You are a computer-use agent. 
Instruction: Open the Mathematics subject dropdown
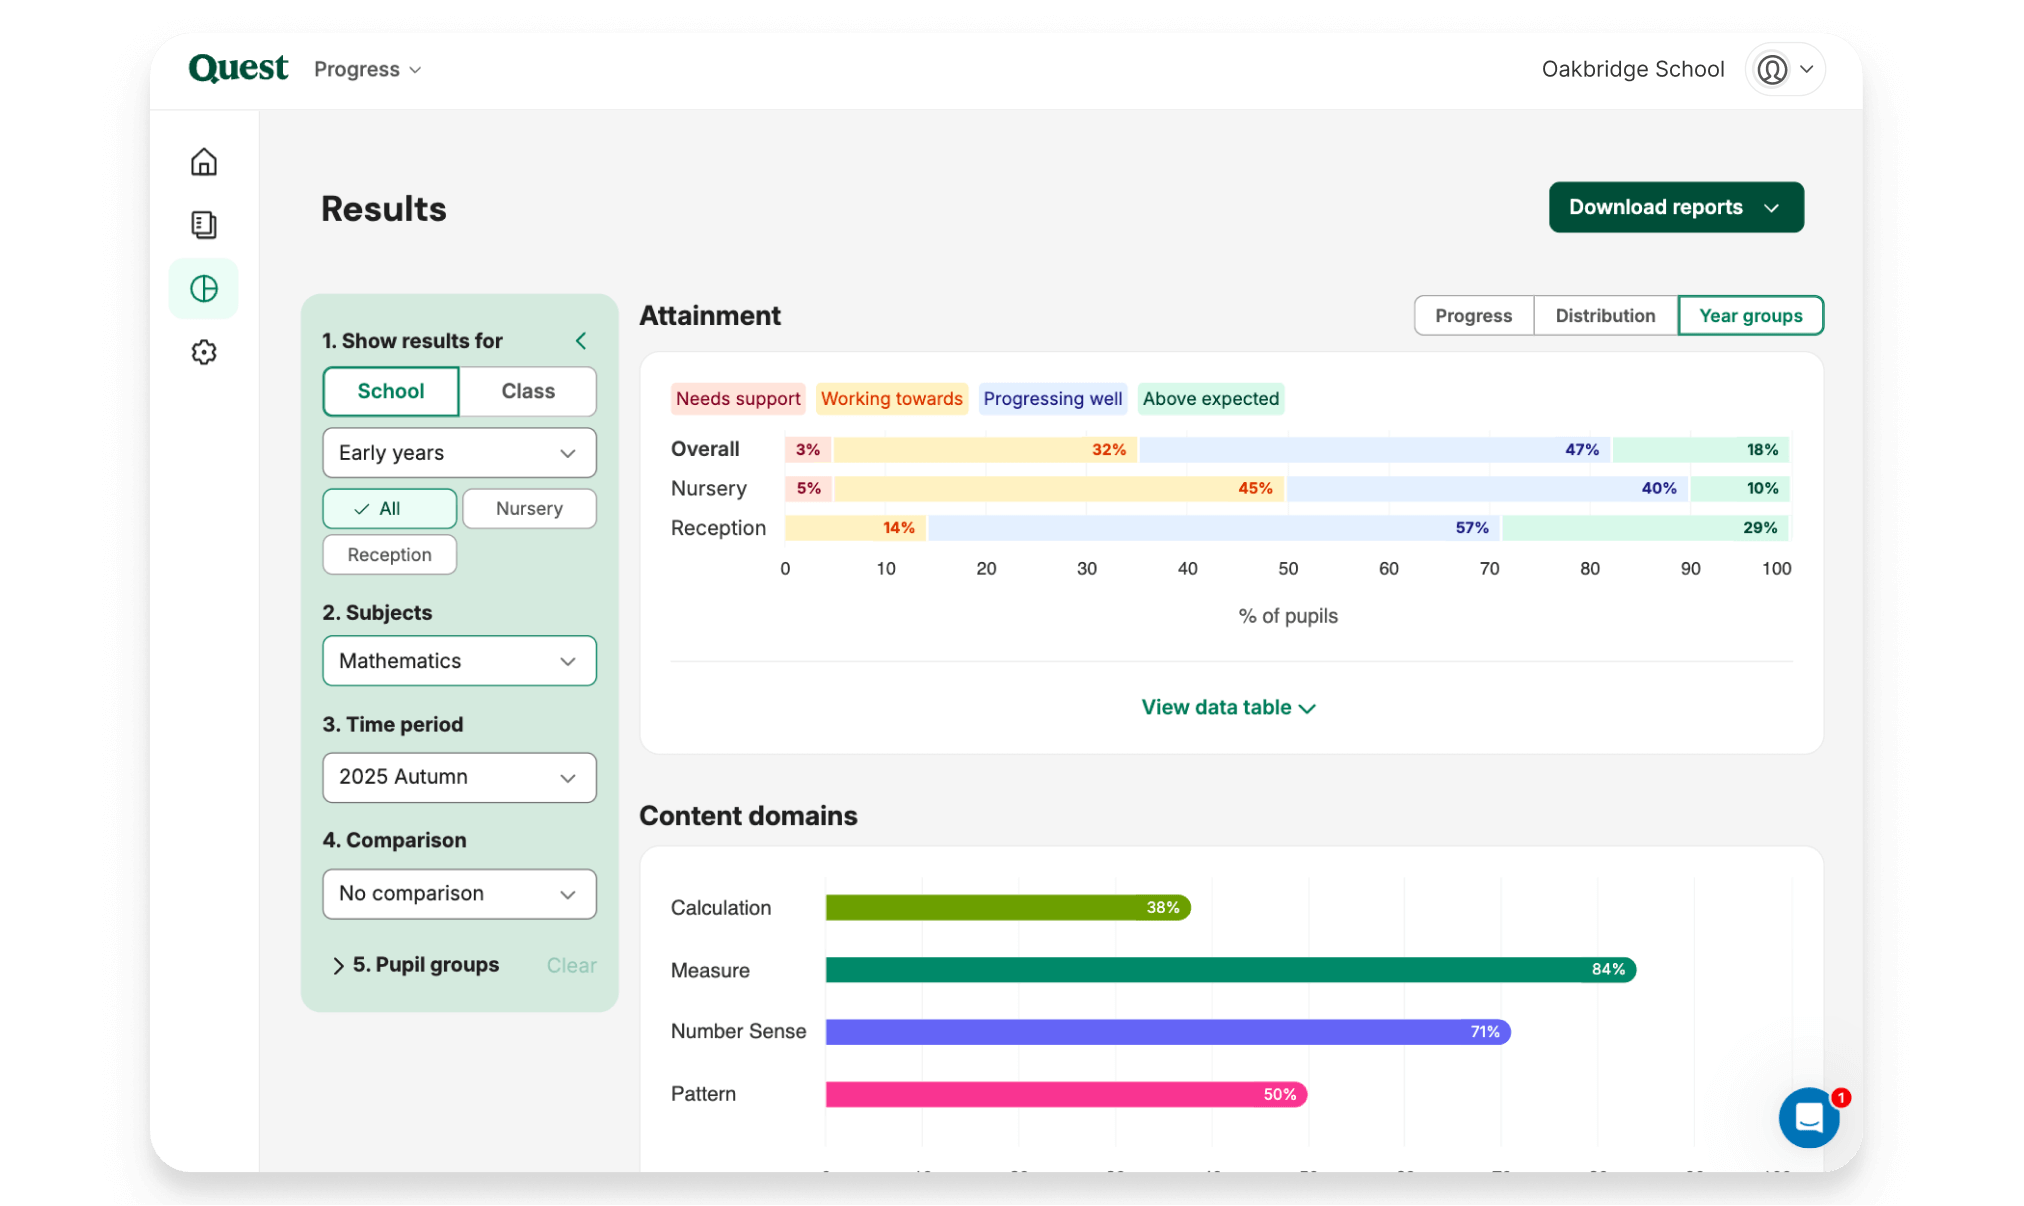(459, 661)
